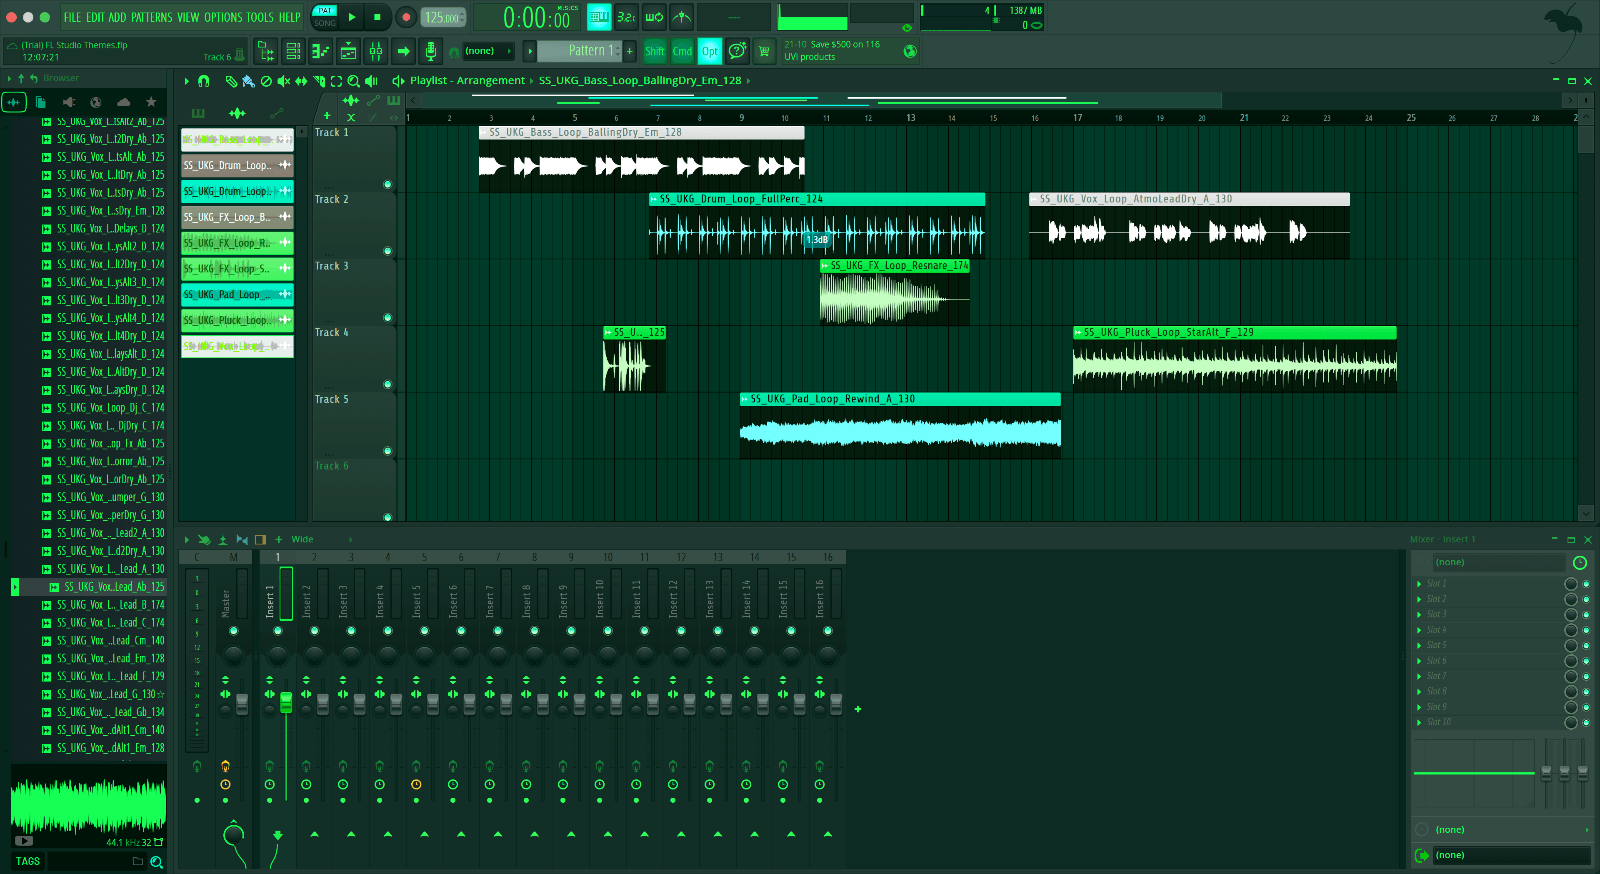Select SS_UKG_Vox..Lead_Ab_125 in the browser
The width and height of the screenshot is (1600, 874).
[114, 587]
